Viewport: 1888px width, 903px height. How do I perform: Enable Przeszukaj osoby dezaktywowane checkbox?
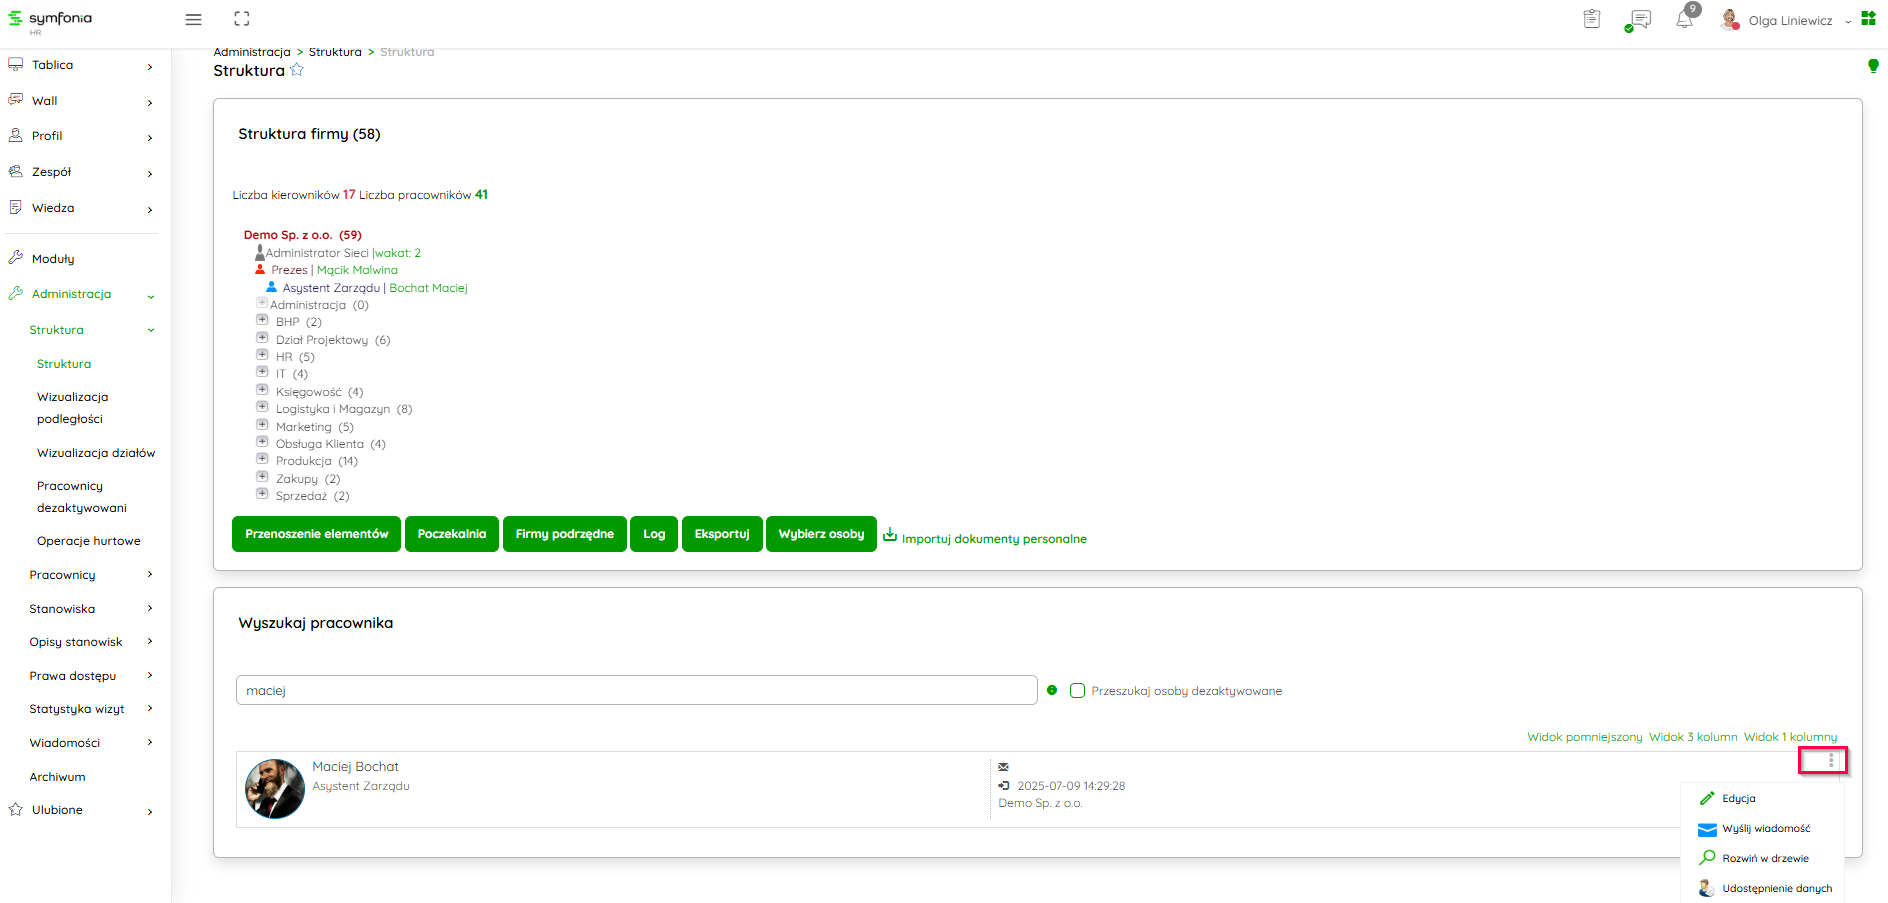tap(1077, 691)
